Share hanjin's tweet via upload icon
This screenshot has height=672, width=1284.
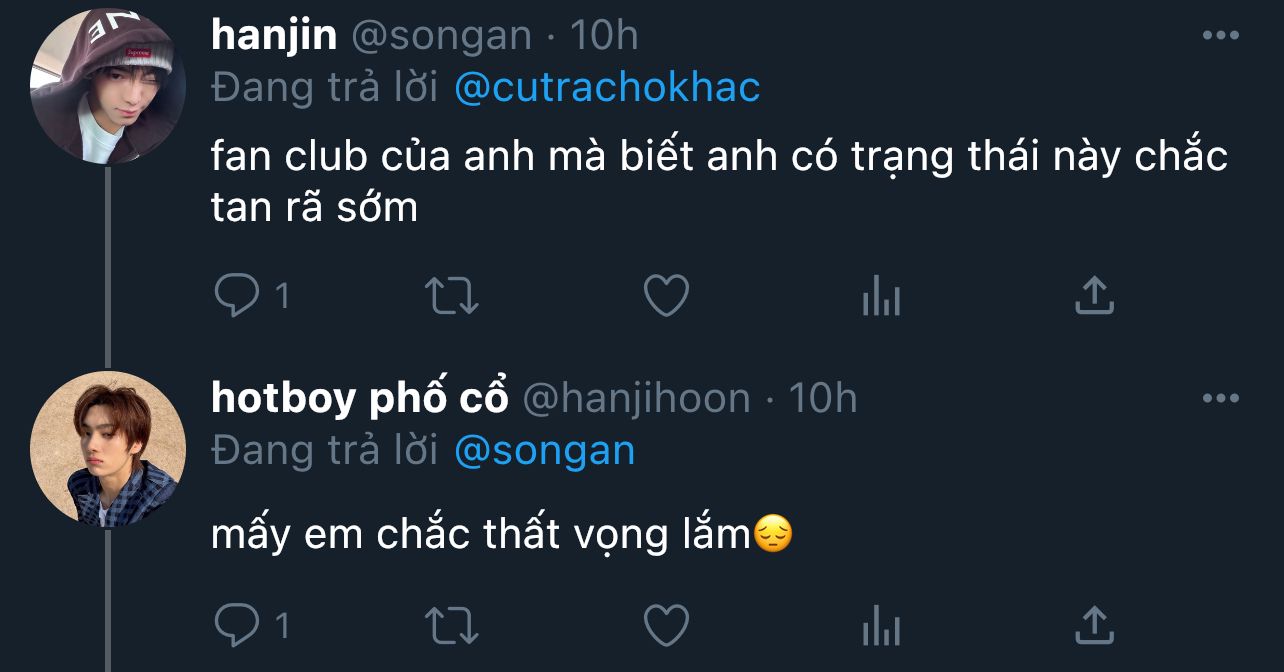pyautogui.click(x=1094, y=296)
